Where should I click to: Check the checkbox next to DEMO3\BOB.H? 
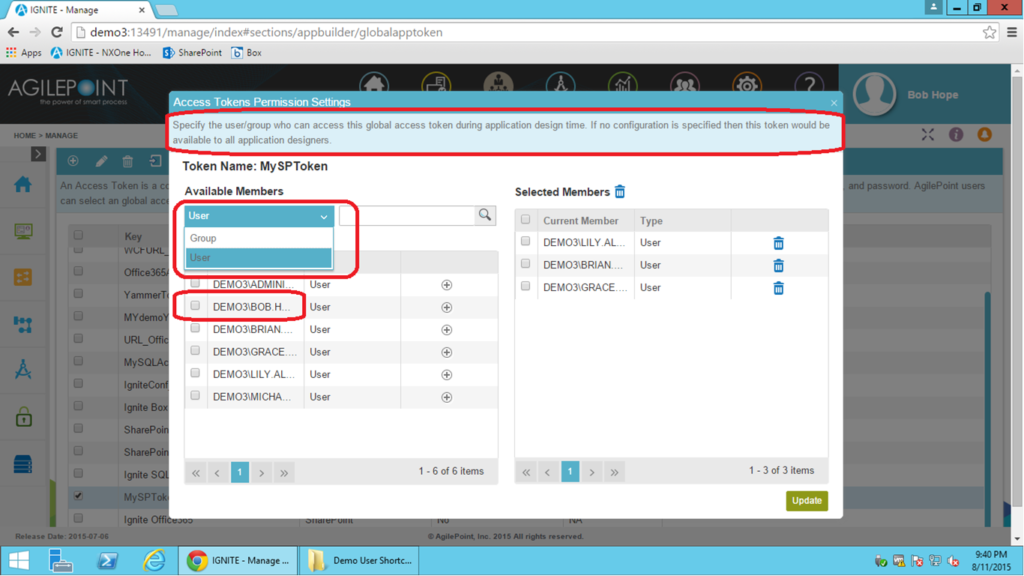tap(195, 307)
